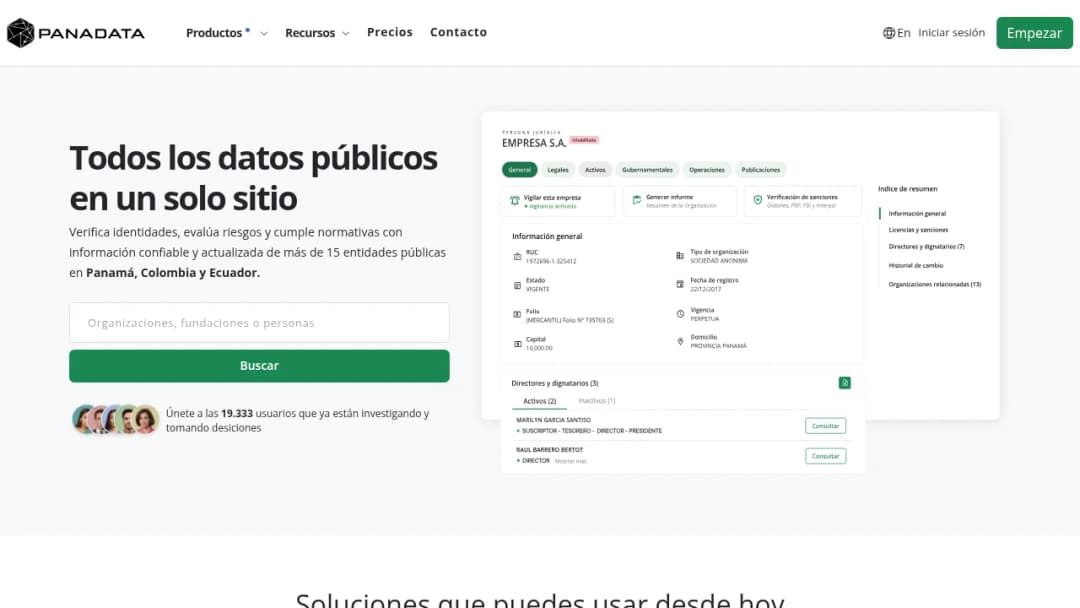Go to Organizaciones relacionadas (13) in index
1080x608 pixels.
tap(935, 284)
